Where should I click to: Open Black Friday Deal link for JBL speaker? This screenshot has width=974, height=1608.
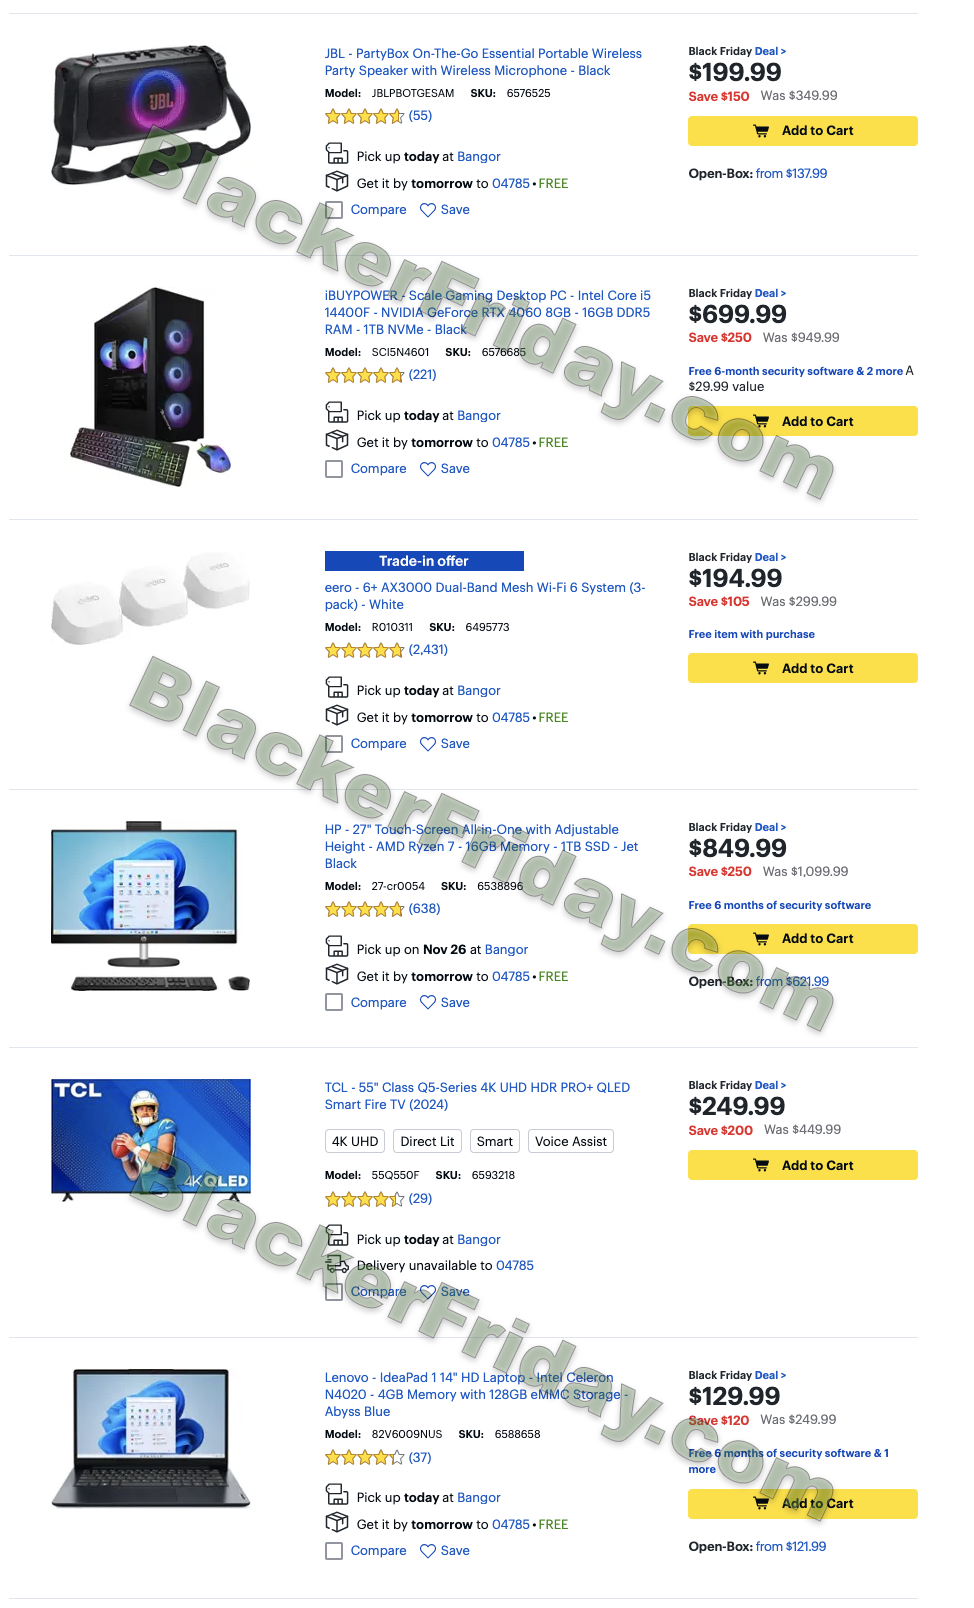click(770, 51)
